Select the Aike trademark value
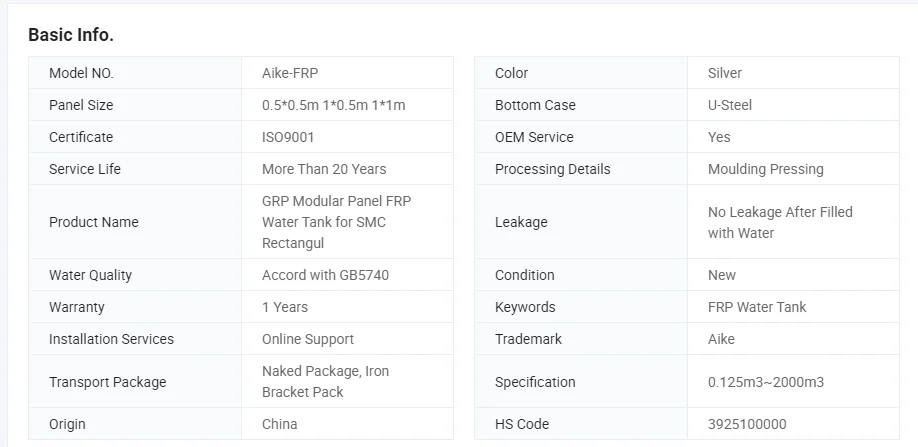The width and height of the screenshot is (918, 447). [721, 339]
